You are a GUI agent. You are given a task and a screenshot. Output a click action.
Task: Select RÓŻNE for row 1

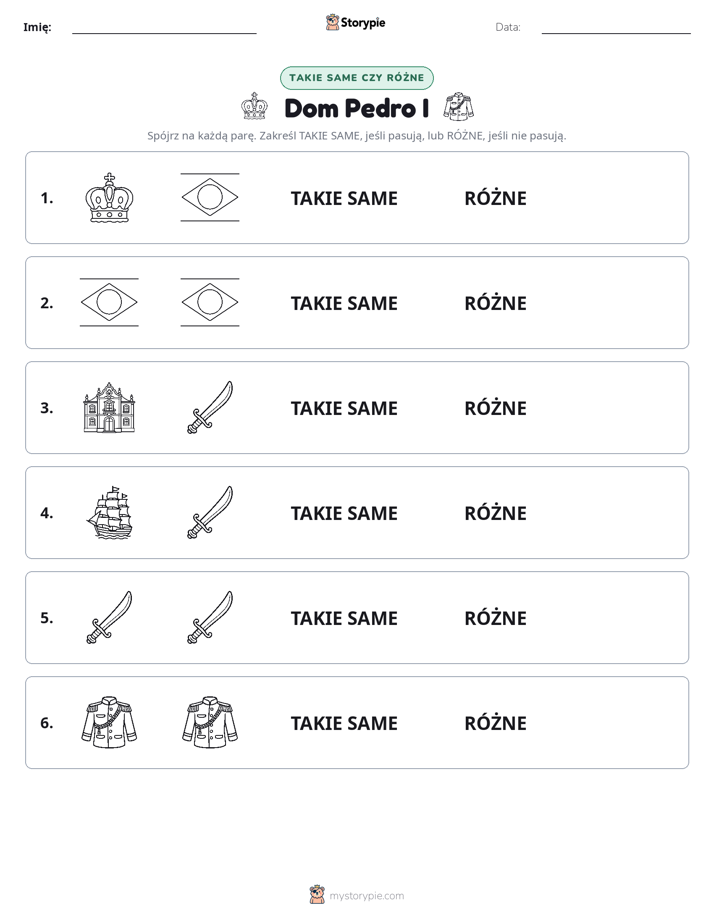tap(495, 198)
